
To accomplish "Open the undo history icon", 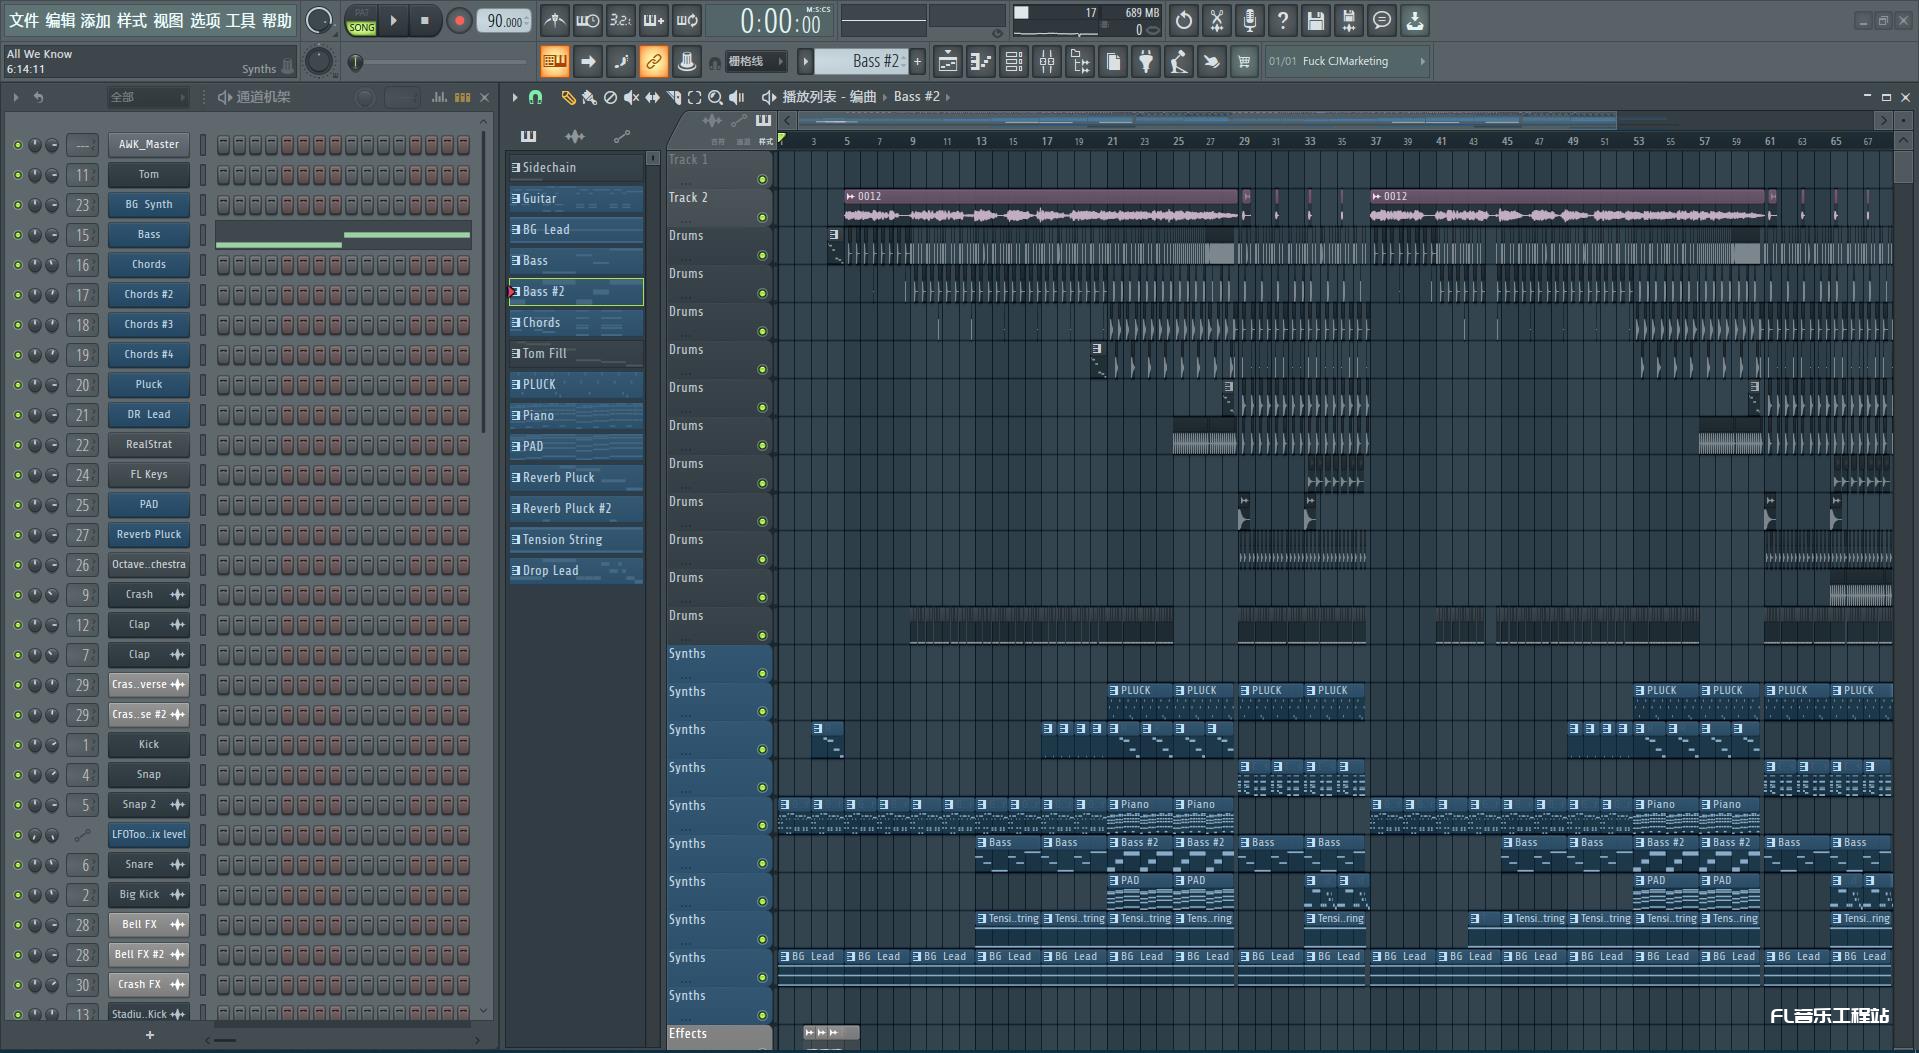I will pos(1183,20).
